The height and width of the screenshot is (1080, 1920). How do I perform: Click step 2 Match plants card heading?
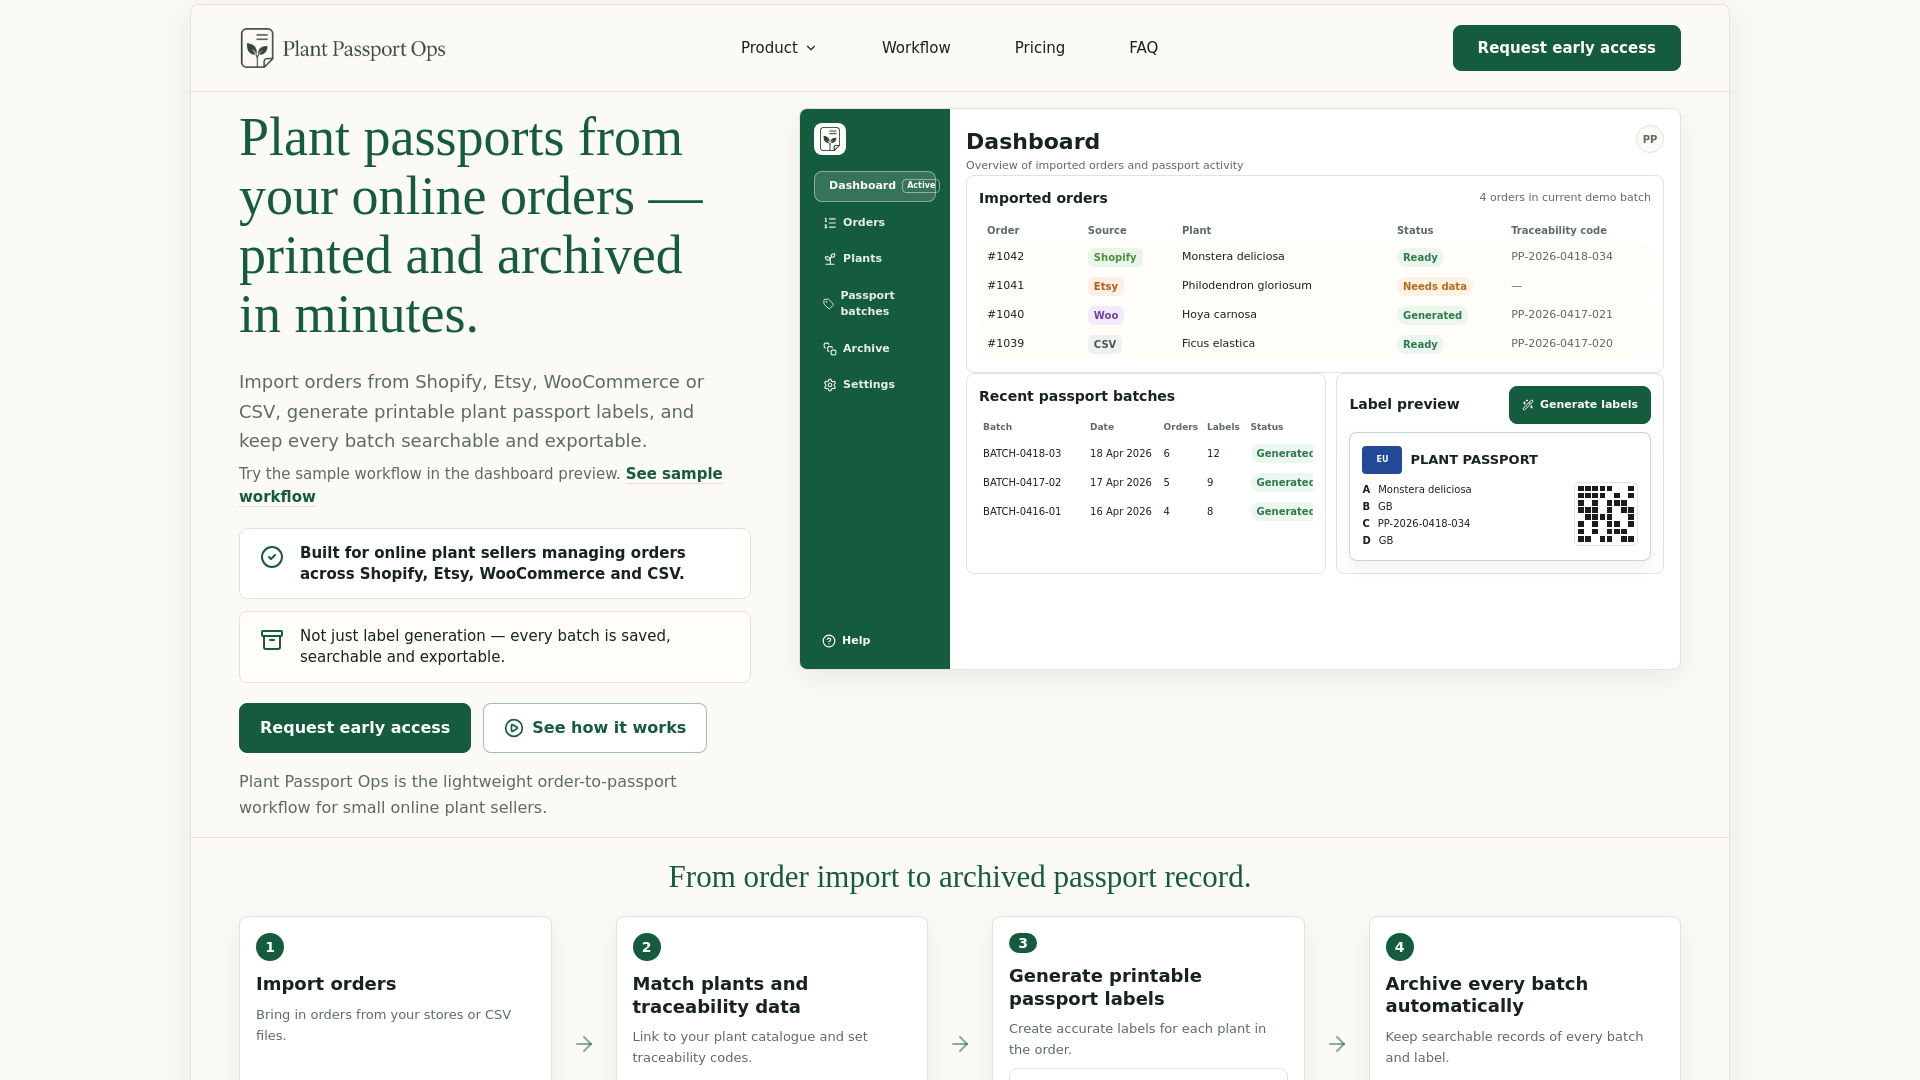click(x=720, y=996)
